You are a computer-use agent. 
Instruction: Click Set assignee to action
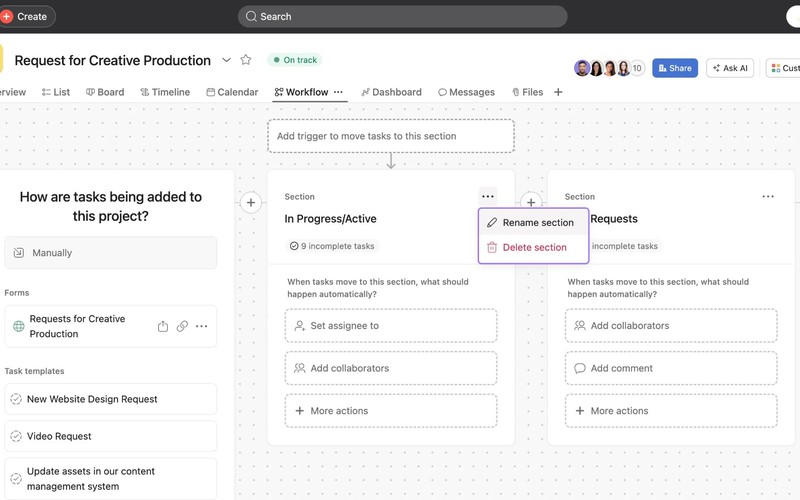pos(391,326)
